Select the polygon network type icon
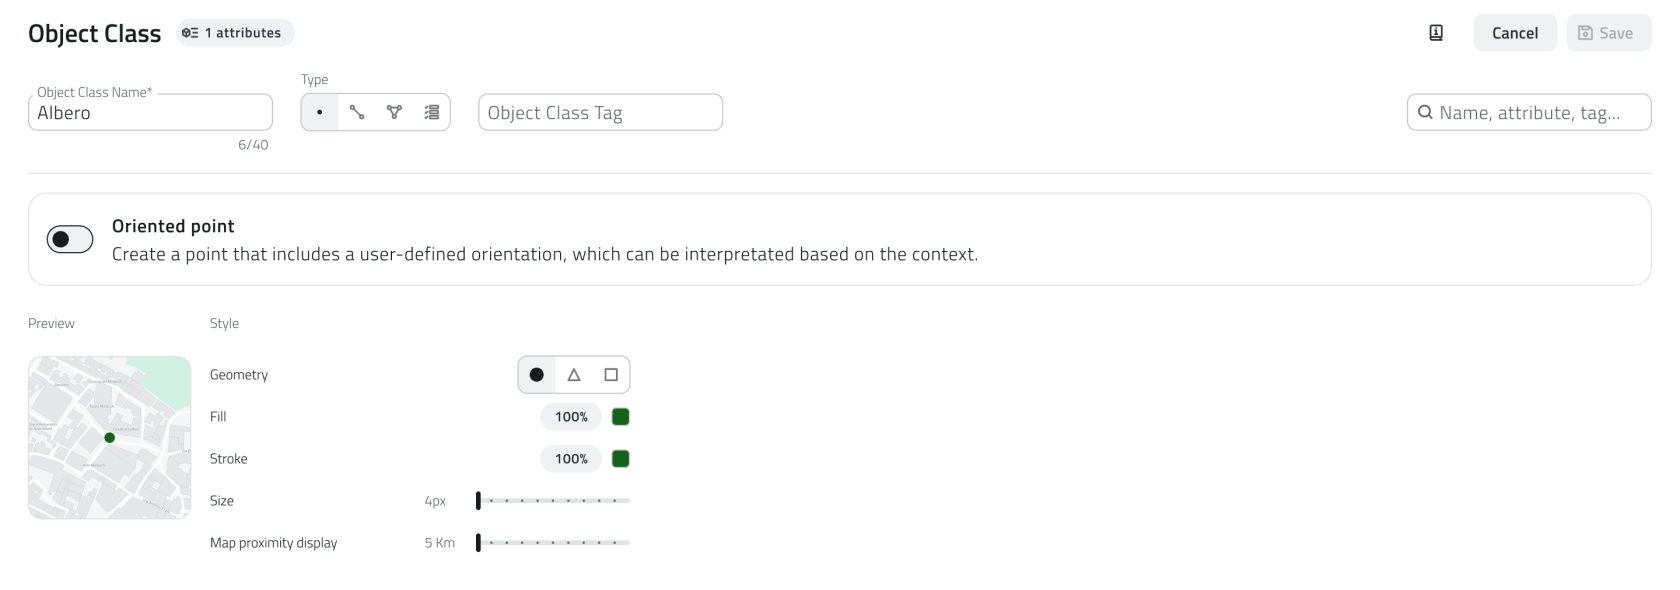This screenshot has width=1680, height=590. point(394,112)
